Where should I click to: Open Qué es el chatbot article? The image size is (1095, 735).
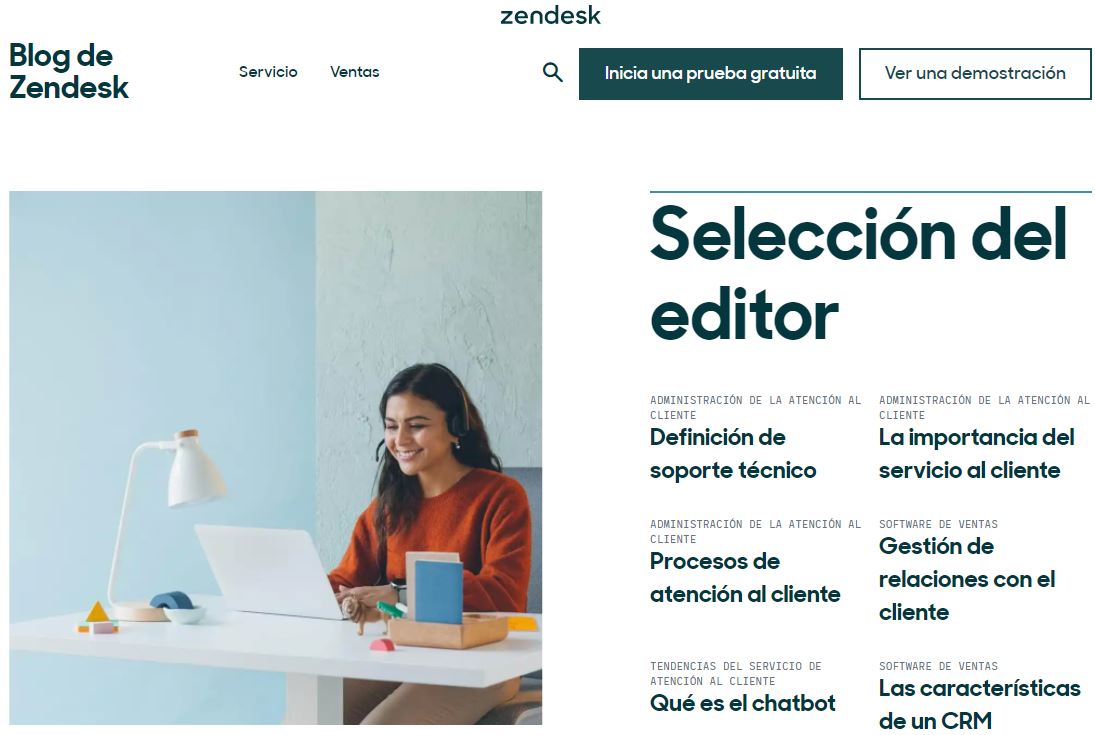[742, 703]
